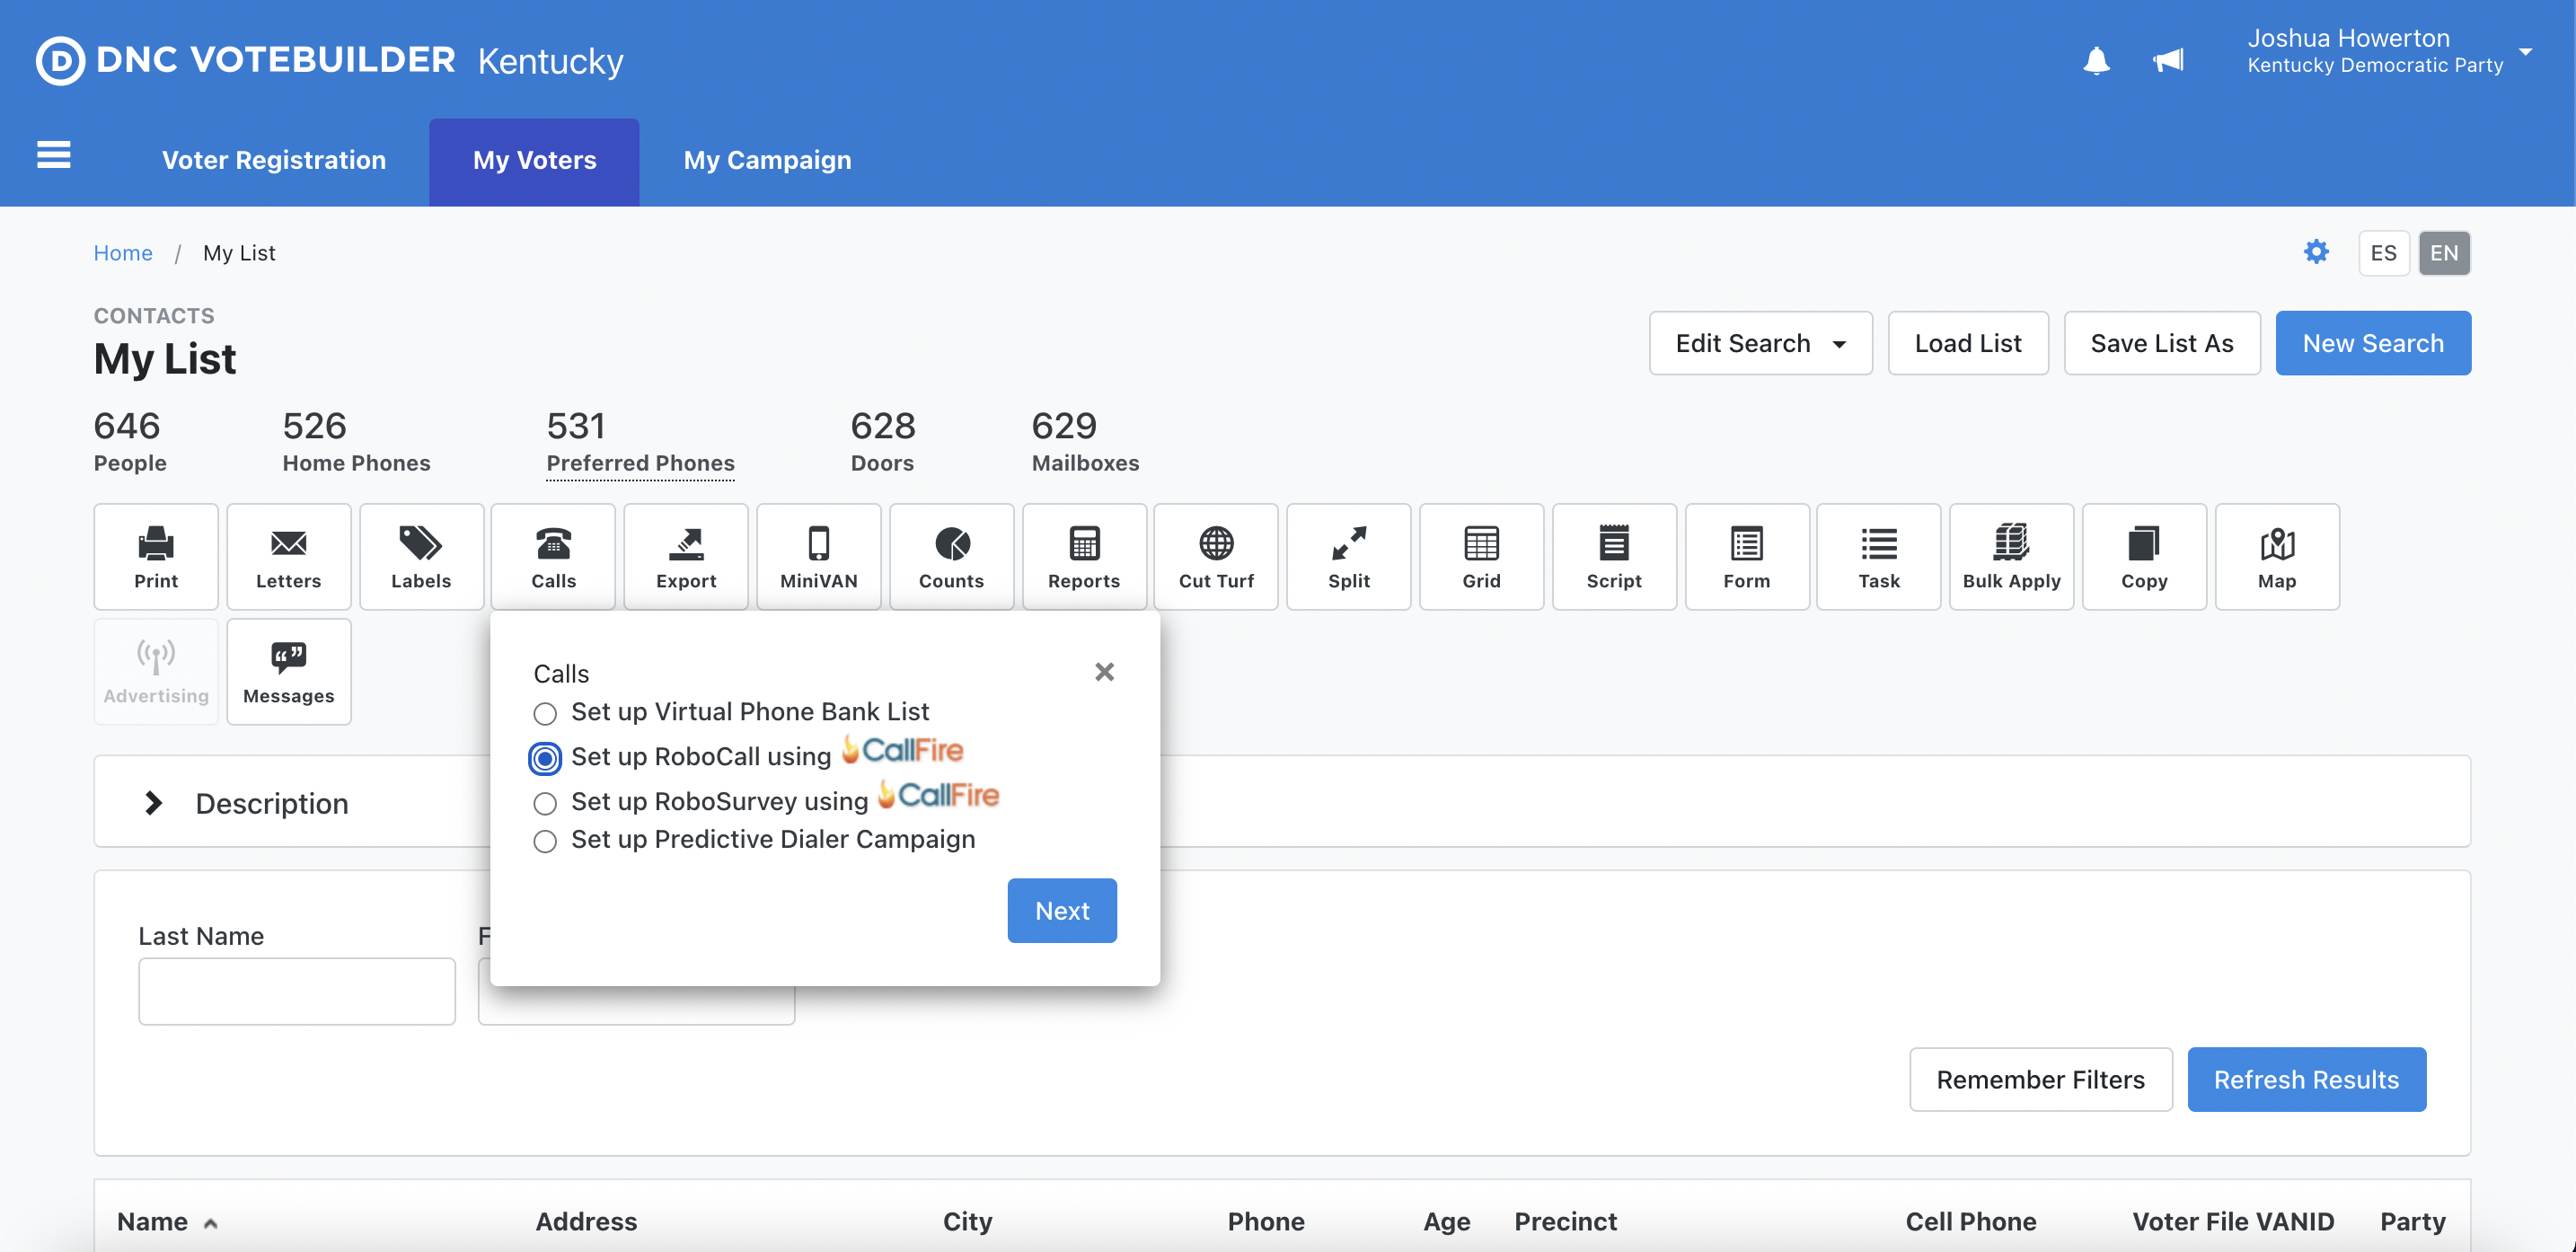Click the Refresh Results button
This screenshot has width=2576, height=1252.
point(2306,1079)
